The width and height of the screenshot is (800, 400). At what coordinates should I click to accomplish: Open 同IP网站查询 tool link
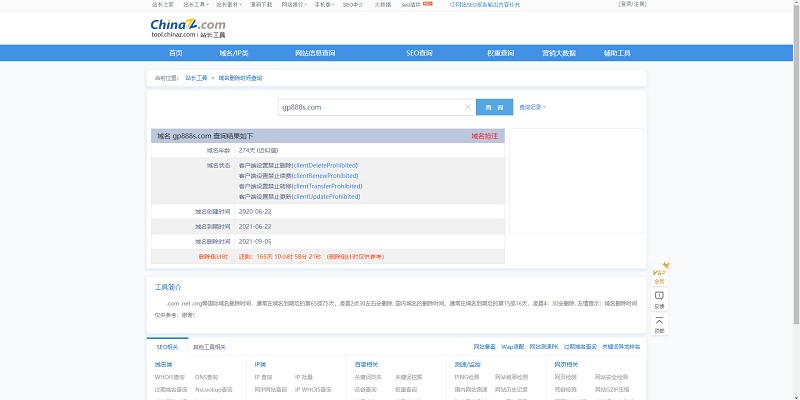(270, 389)
